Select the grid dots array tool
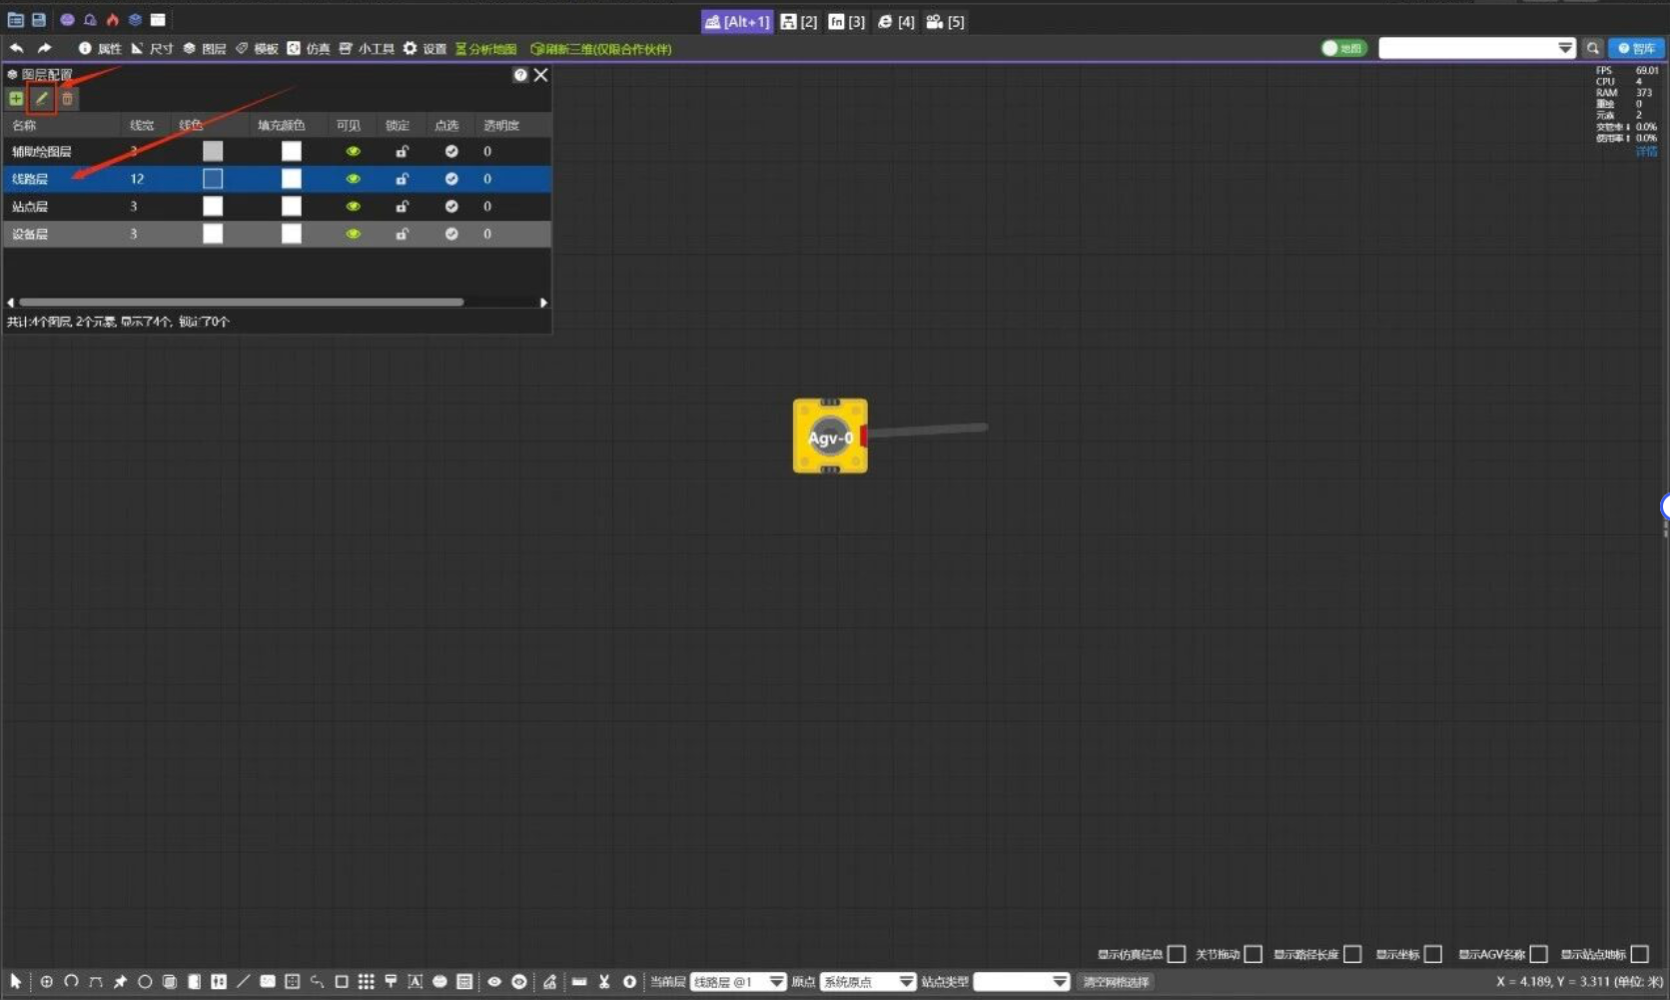This screenshot has width=1670, height=1000. [366, 982]
